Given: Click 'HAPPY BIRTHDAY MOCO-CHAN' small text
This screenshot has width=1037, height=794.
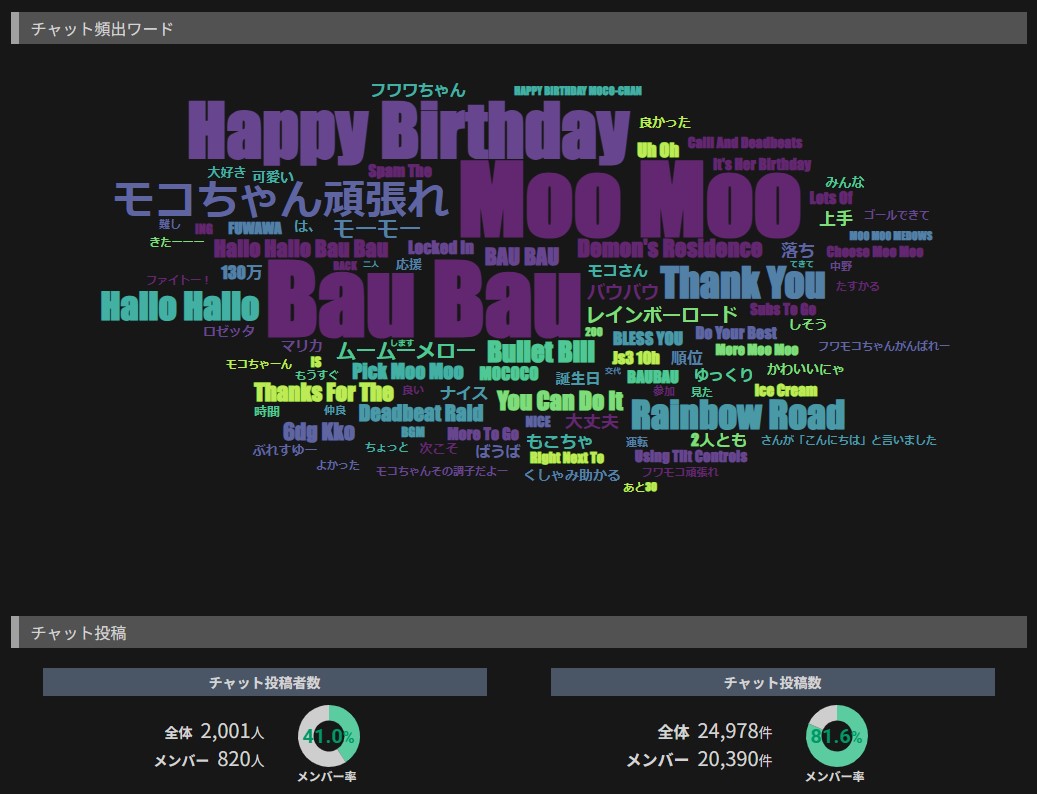Looking at the screenshot, I should (577, 91).
